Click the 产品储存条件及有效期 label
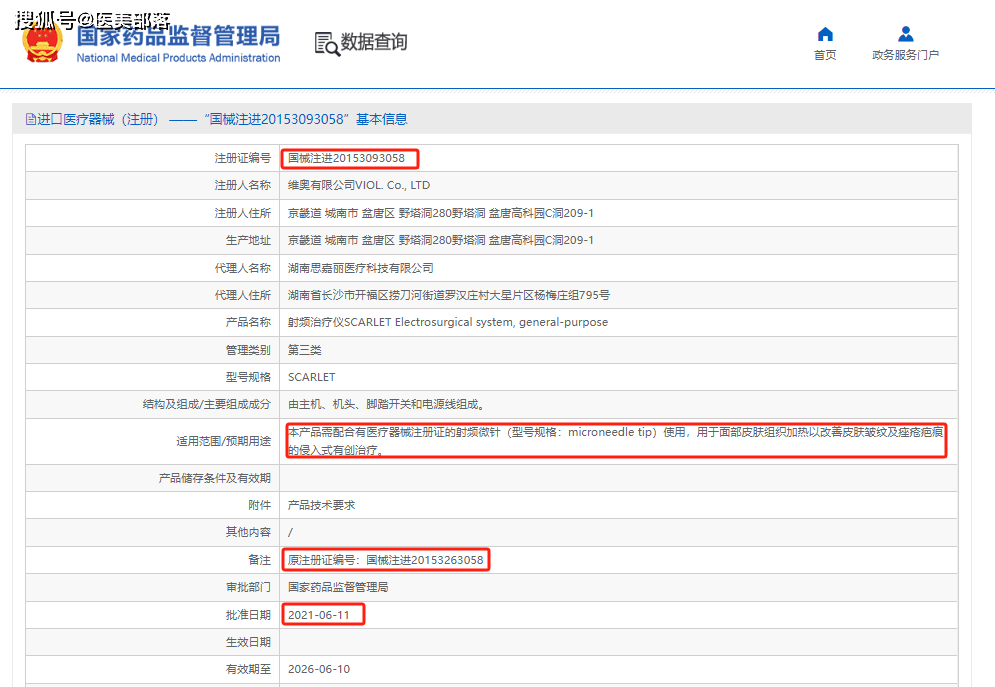This screenshot has height=687, width=995. [x=214, y=478]
